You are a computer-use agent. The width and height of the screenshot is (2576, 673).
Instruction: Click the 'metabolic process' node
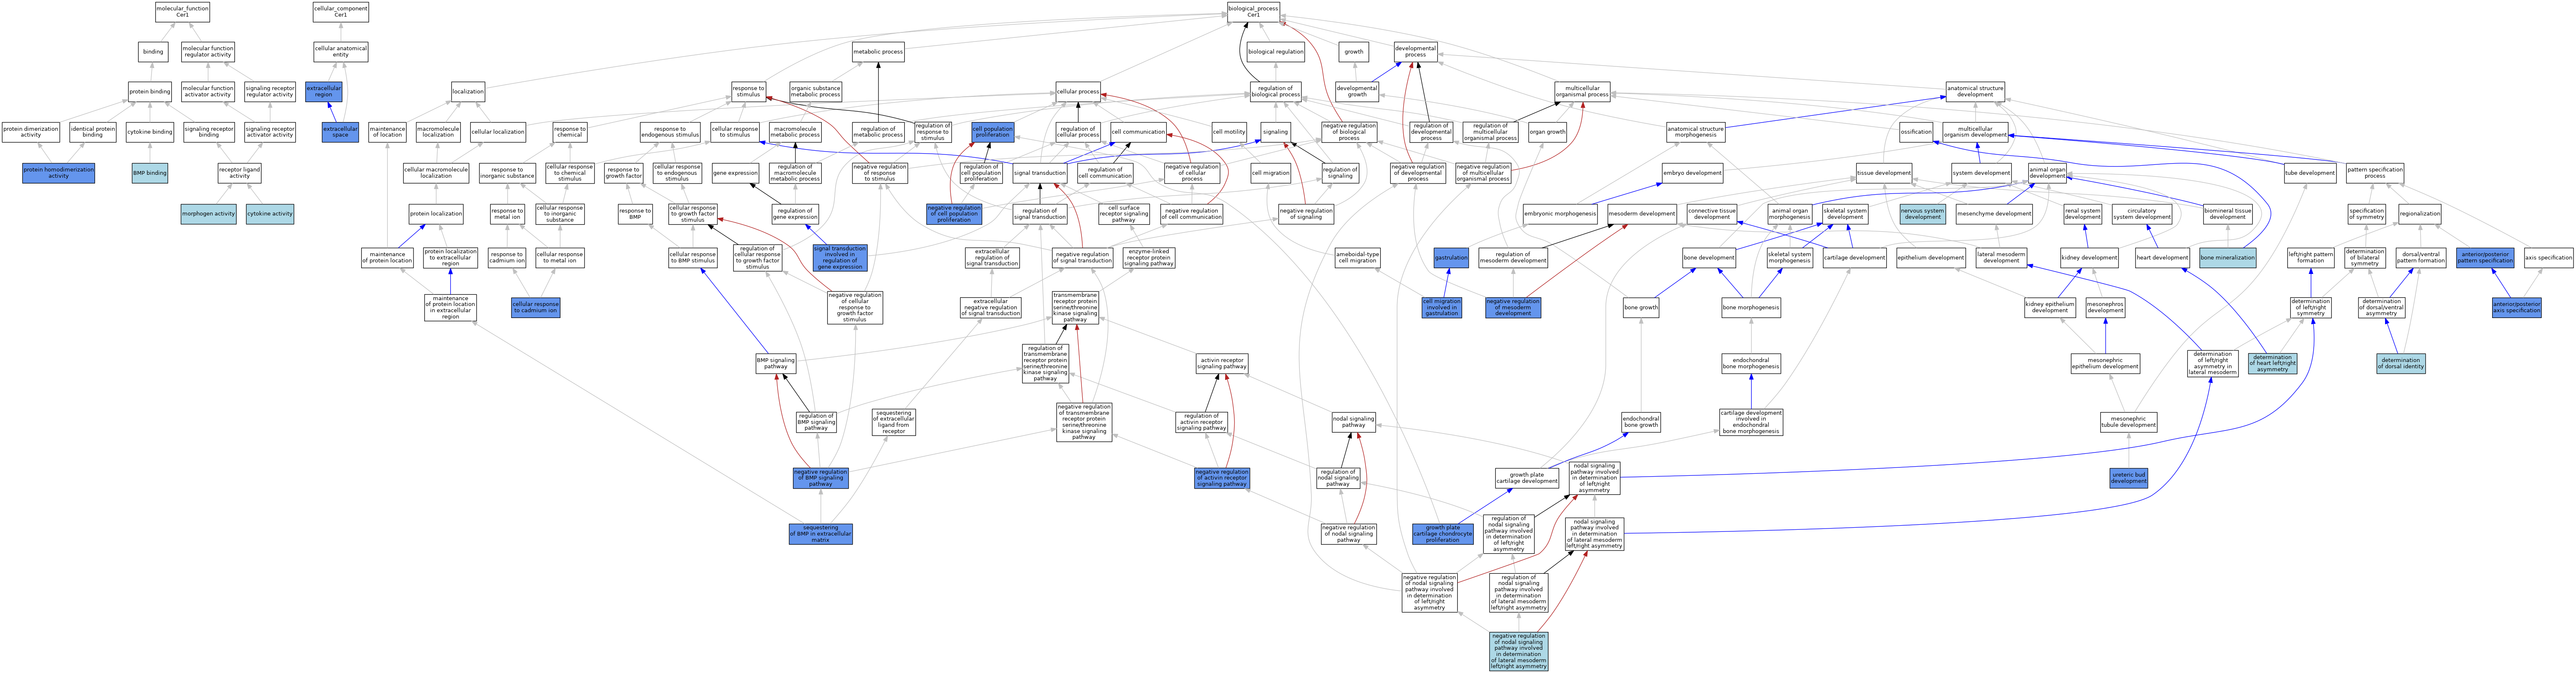[x=878, y=52]
